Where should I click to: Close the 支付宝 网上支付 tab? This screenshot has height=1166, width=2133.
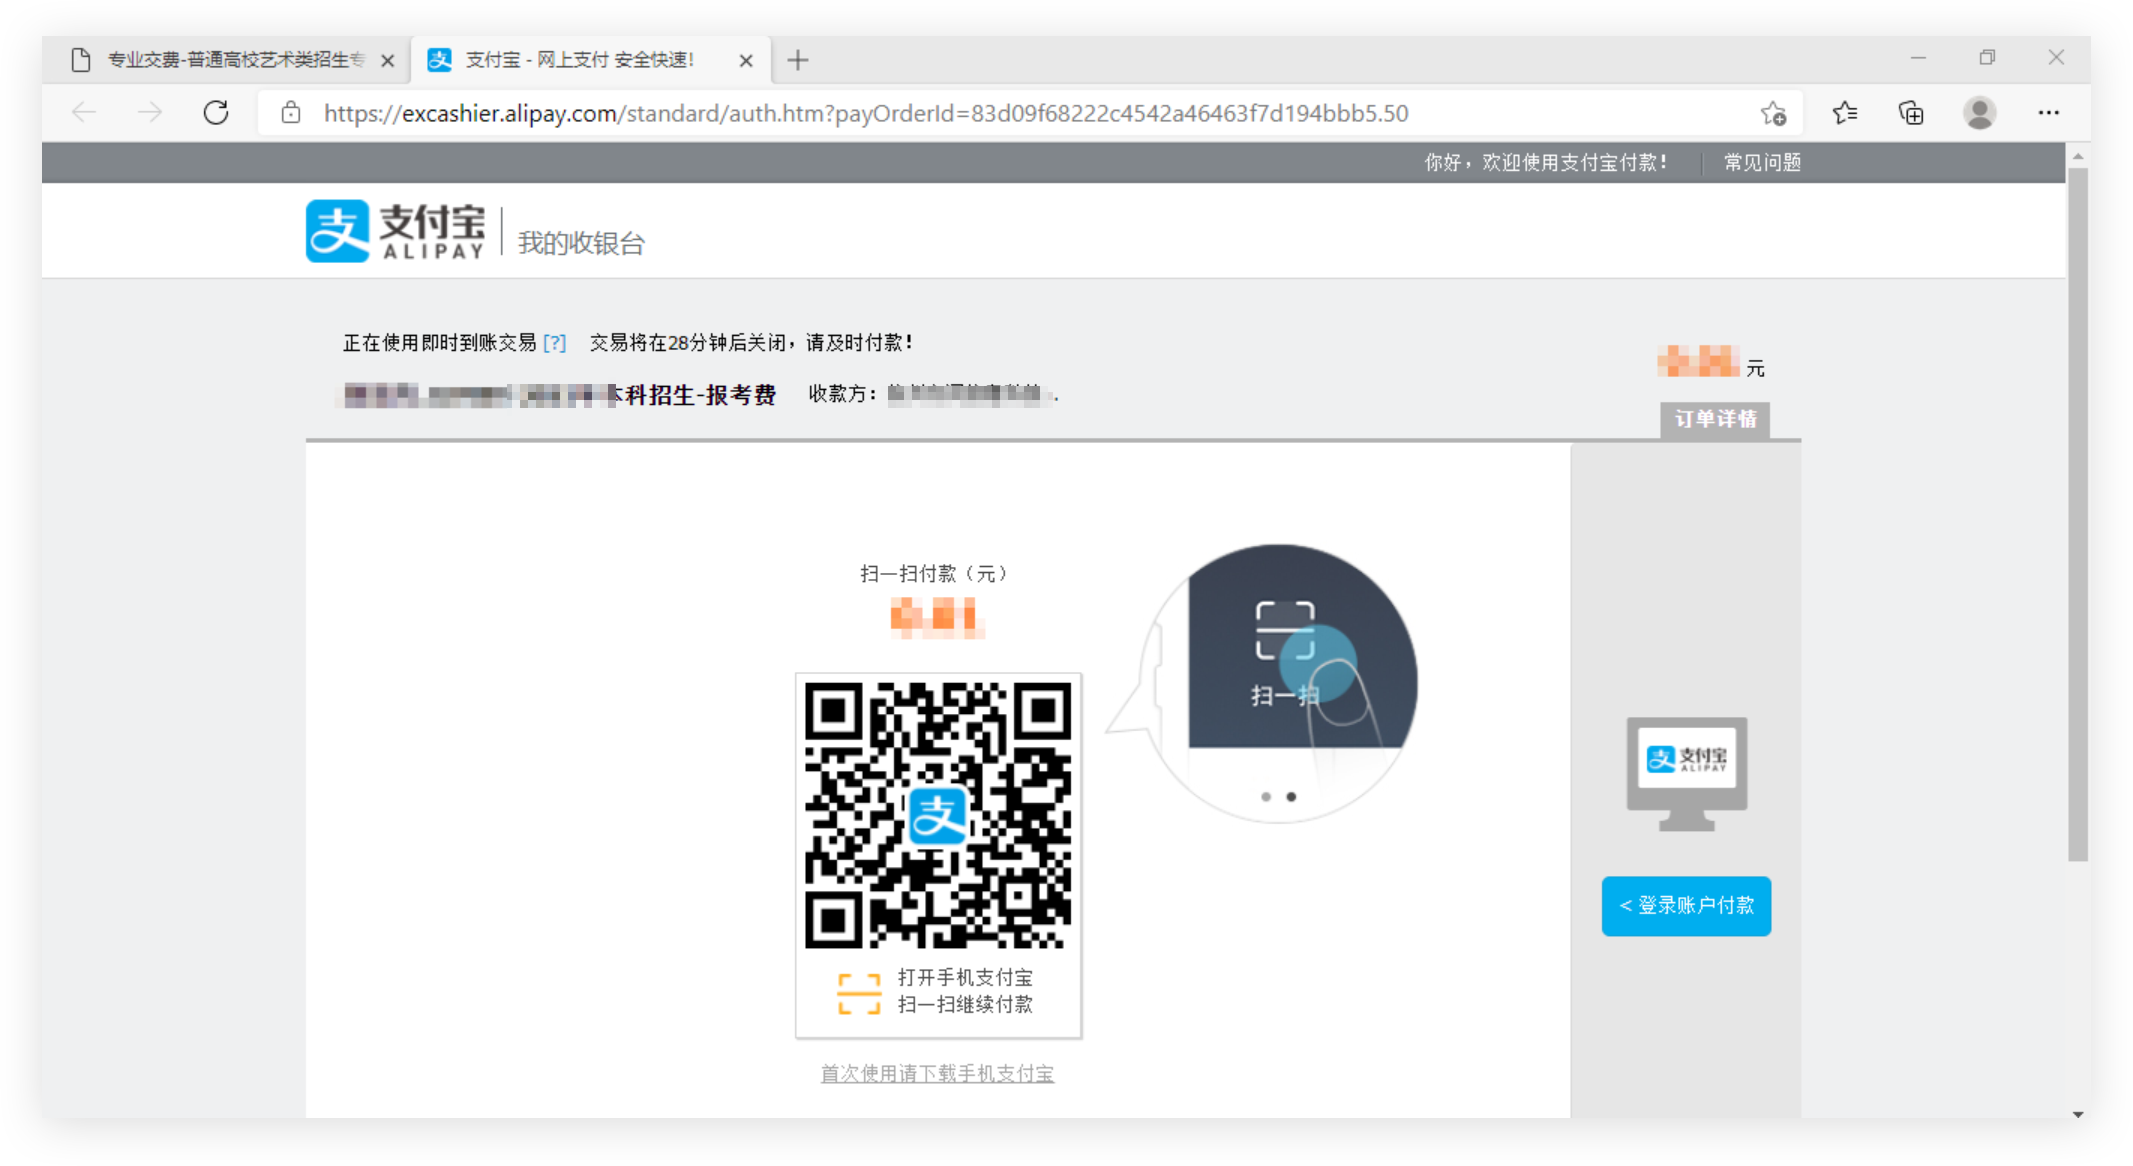(x=746, y=61)
